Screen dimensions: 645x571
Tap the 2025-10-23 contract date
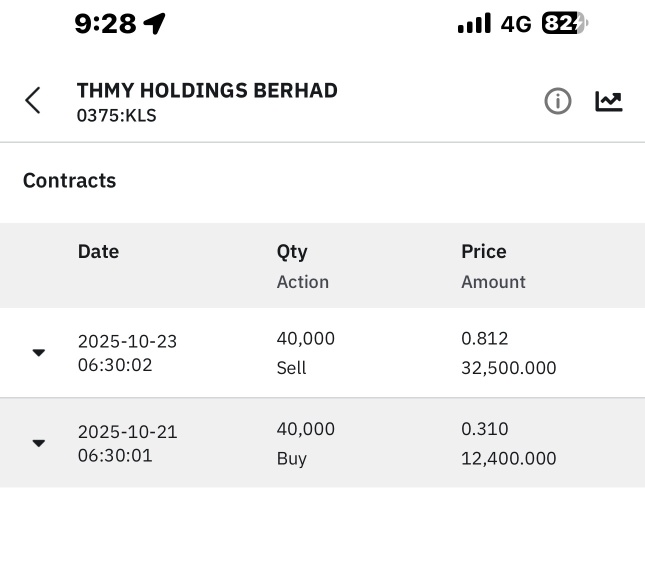tap(127, 341)
